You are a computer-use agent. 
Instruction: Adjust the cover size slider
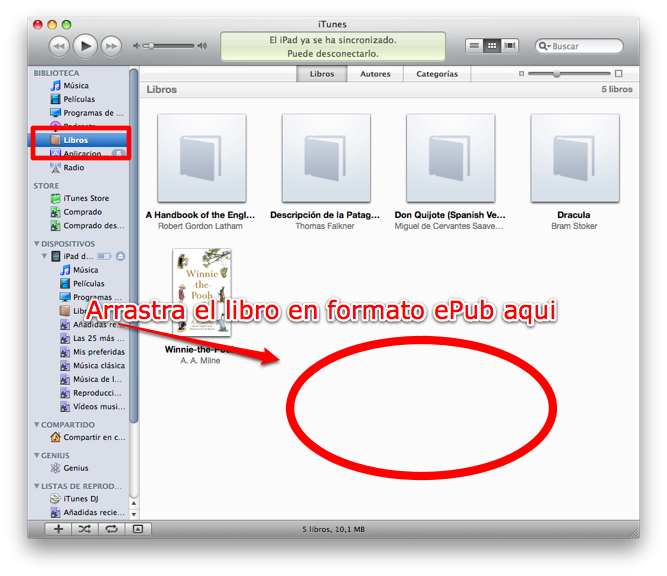pos(556,74)
